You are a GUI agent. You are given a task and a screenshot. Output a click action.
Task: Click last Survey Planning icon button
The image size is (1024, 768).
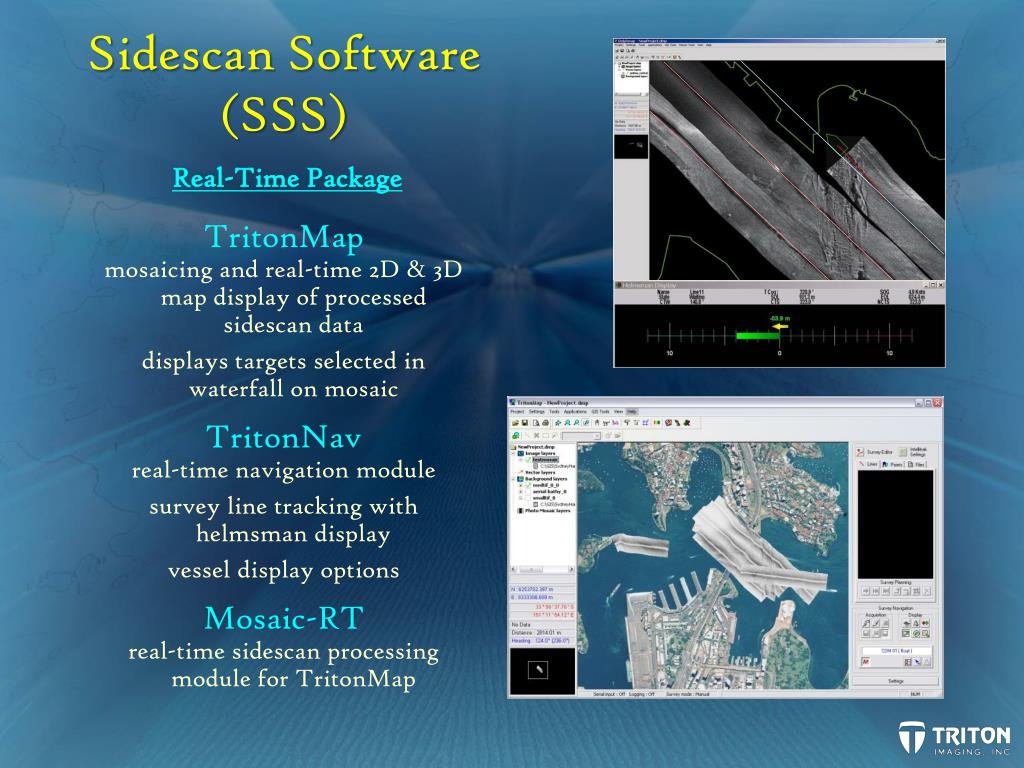[927, 591]
